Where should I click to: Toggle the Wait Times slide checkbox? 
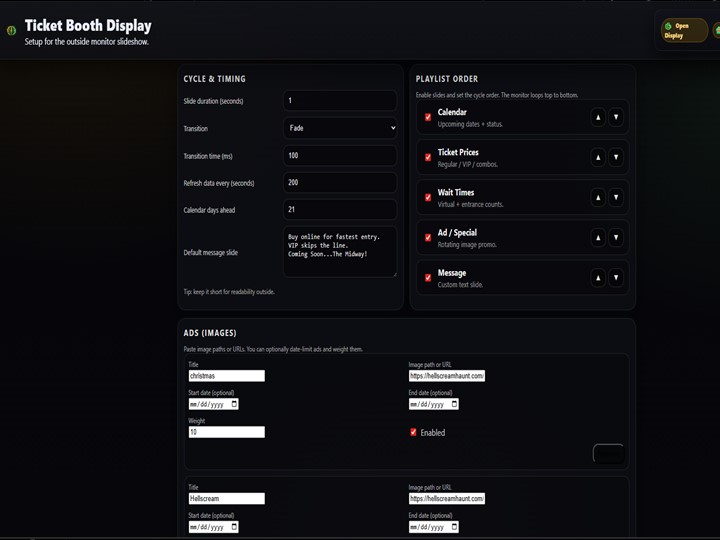point(428,197)
